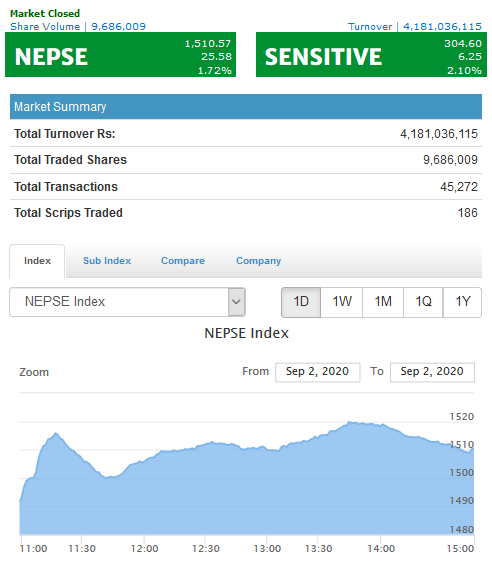Screen dimensions: 492x566
Task: Click the Total Transactions label
Action: 66,187
